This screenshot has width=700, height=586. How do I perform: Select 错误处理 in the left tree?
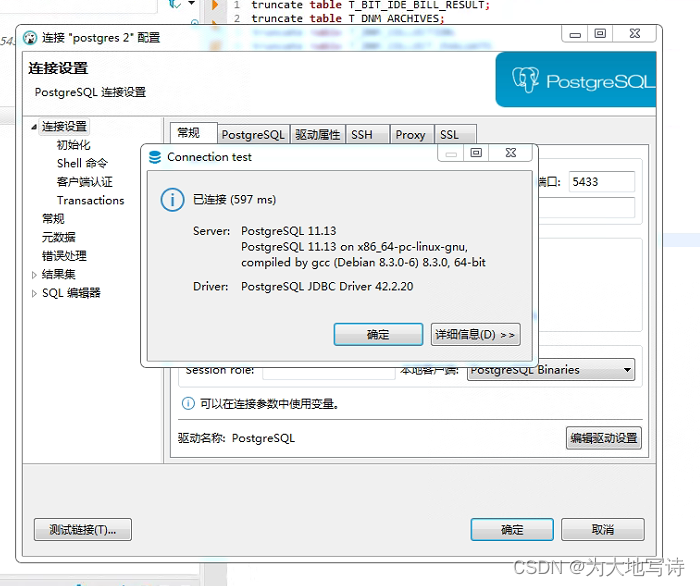[64, 256]
